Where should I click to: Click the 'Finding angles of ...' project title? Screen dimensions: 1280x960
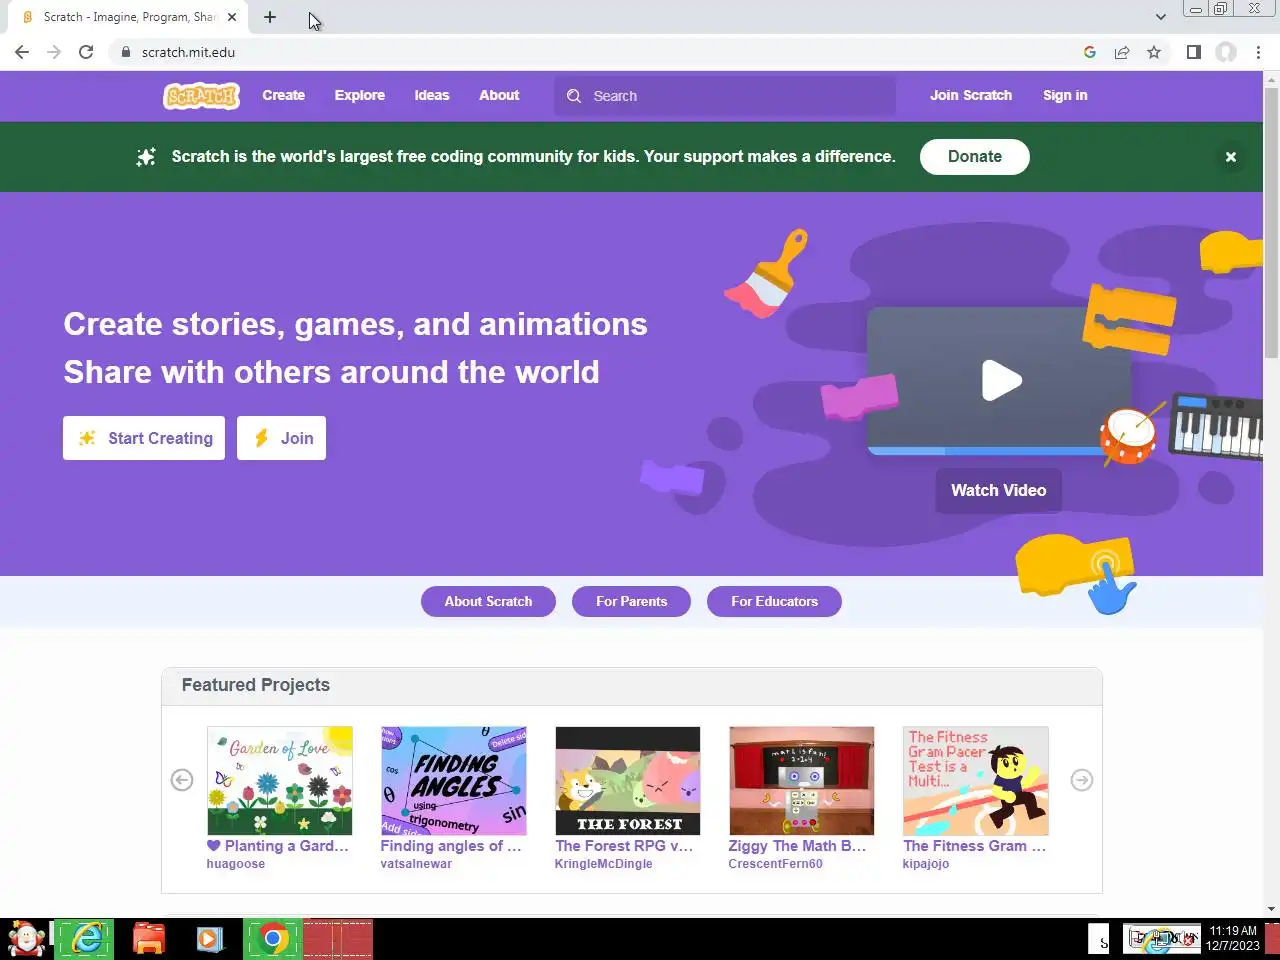tap(451, 846)
